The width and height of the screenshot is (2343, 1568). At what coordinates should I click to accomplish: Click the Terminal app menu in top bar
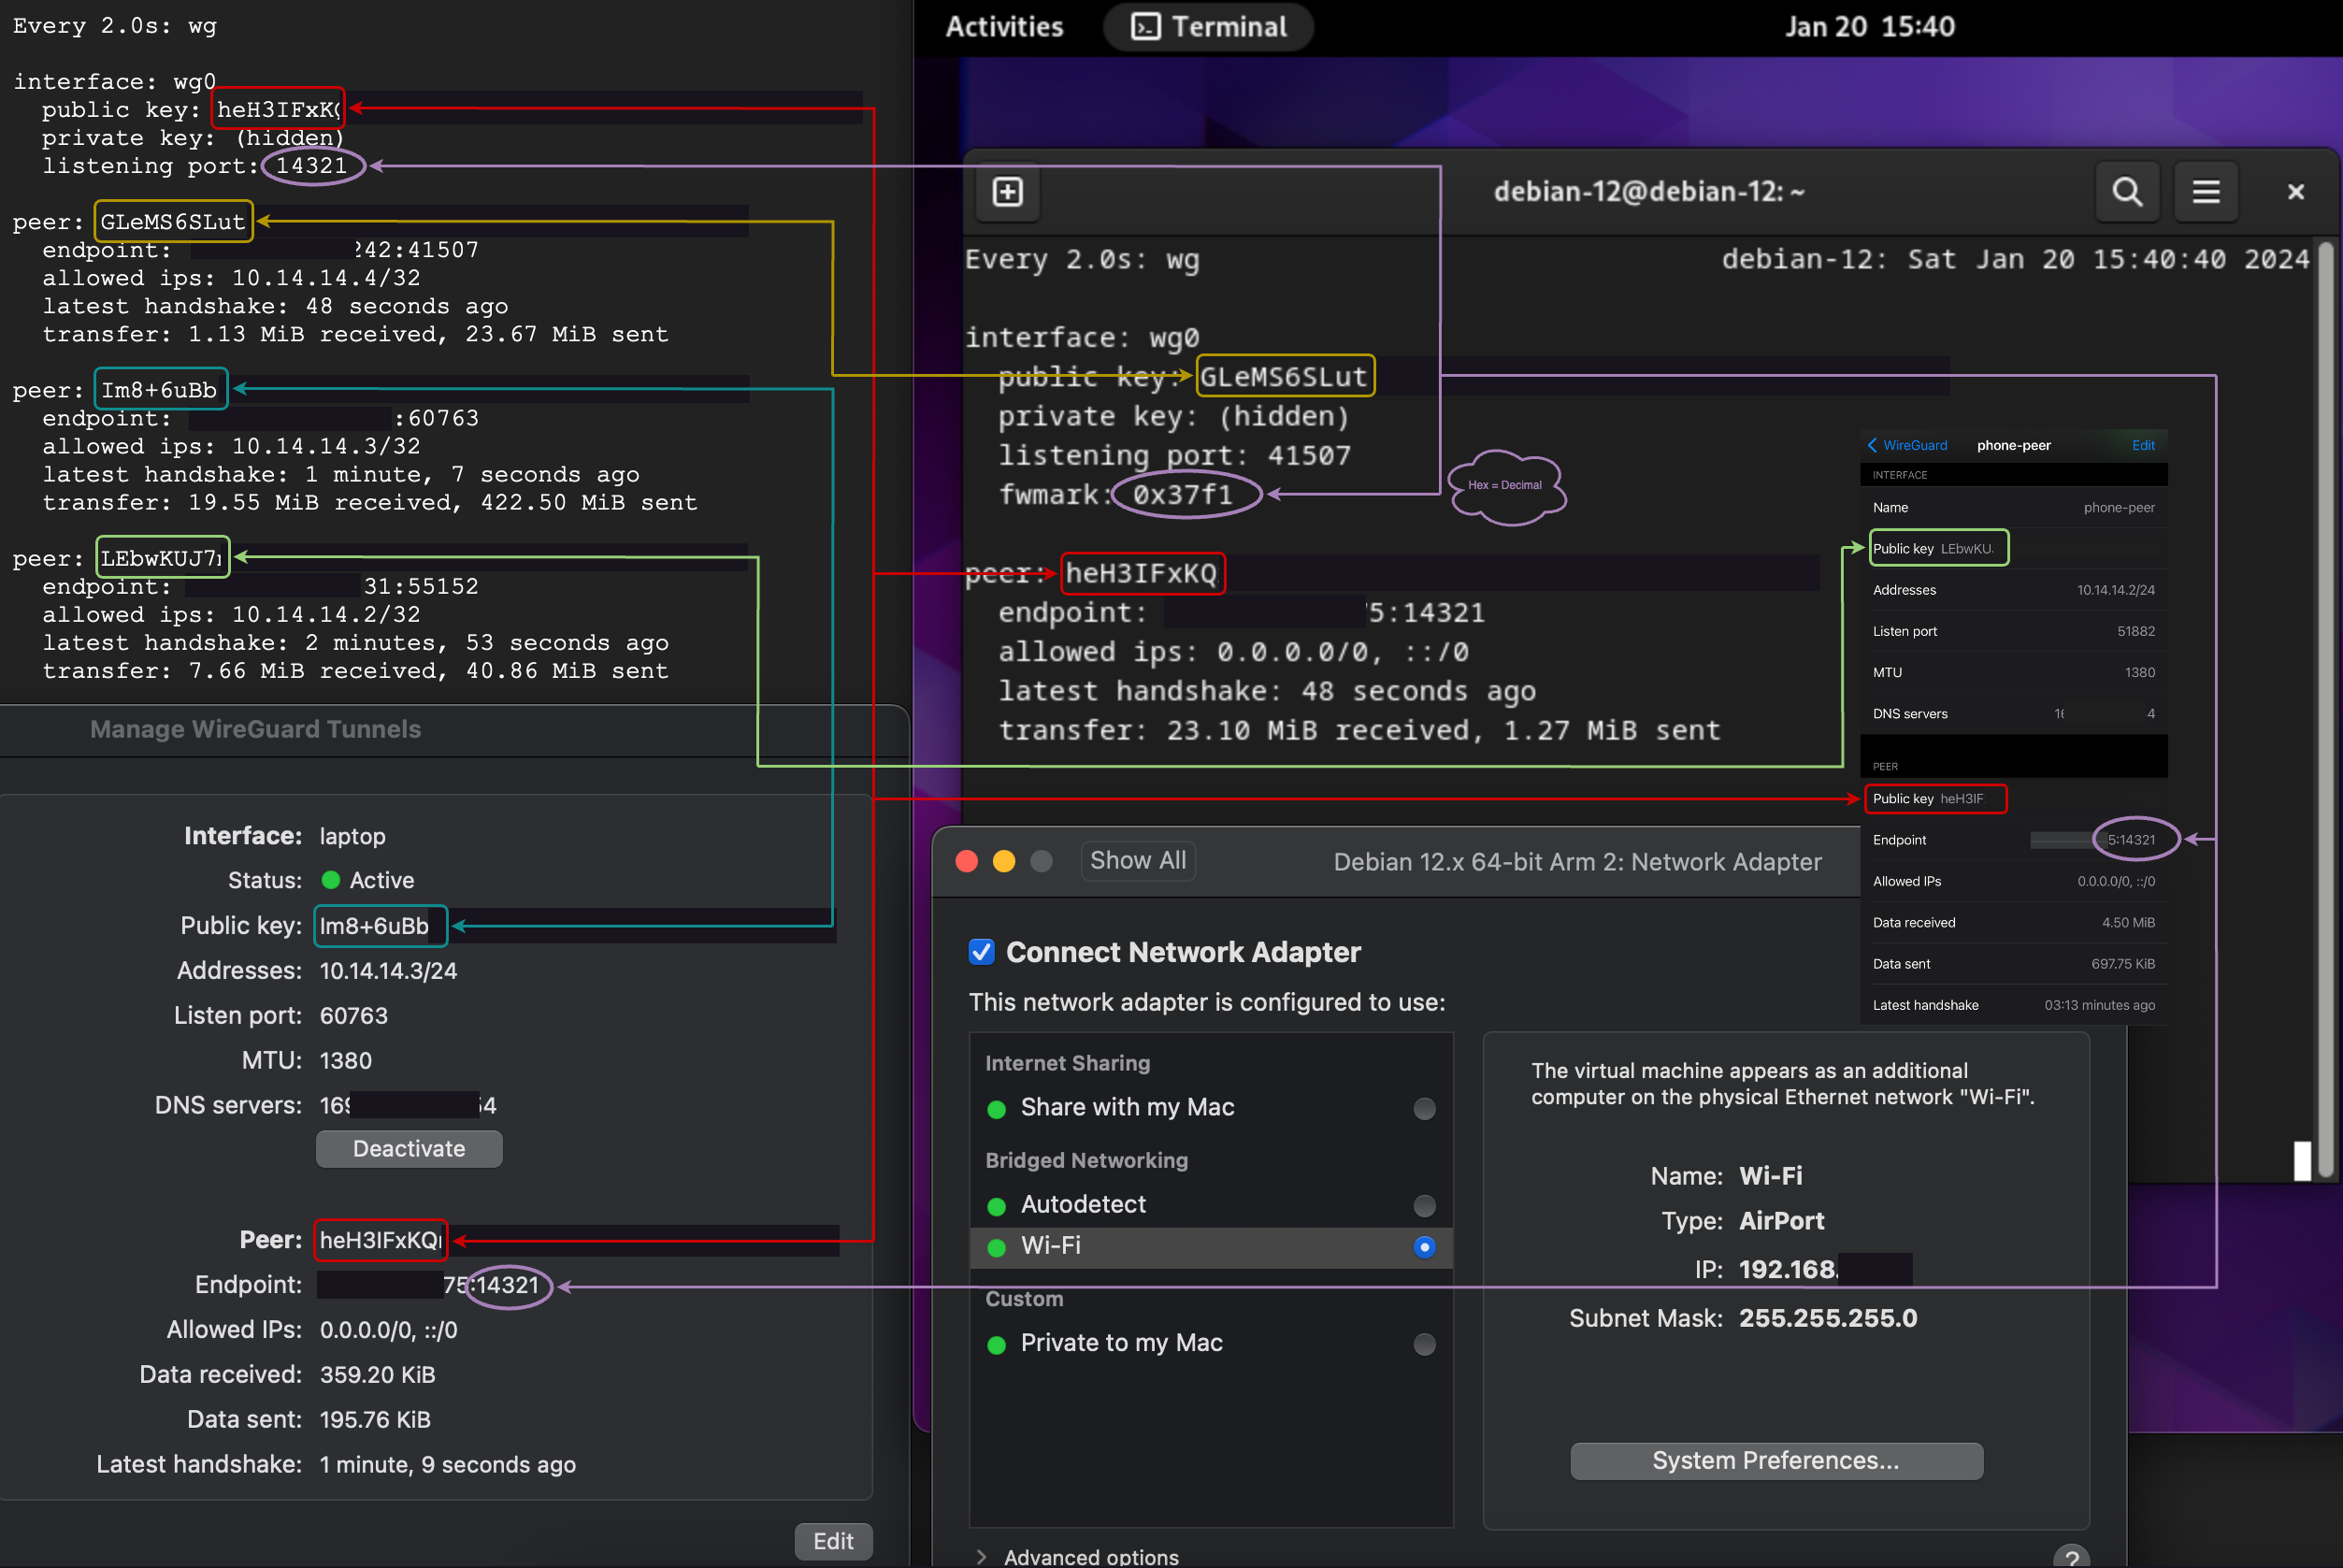click(1208, 27)
